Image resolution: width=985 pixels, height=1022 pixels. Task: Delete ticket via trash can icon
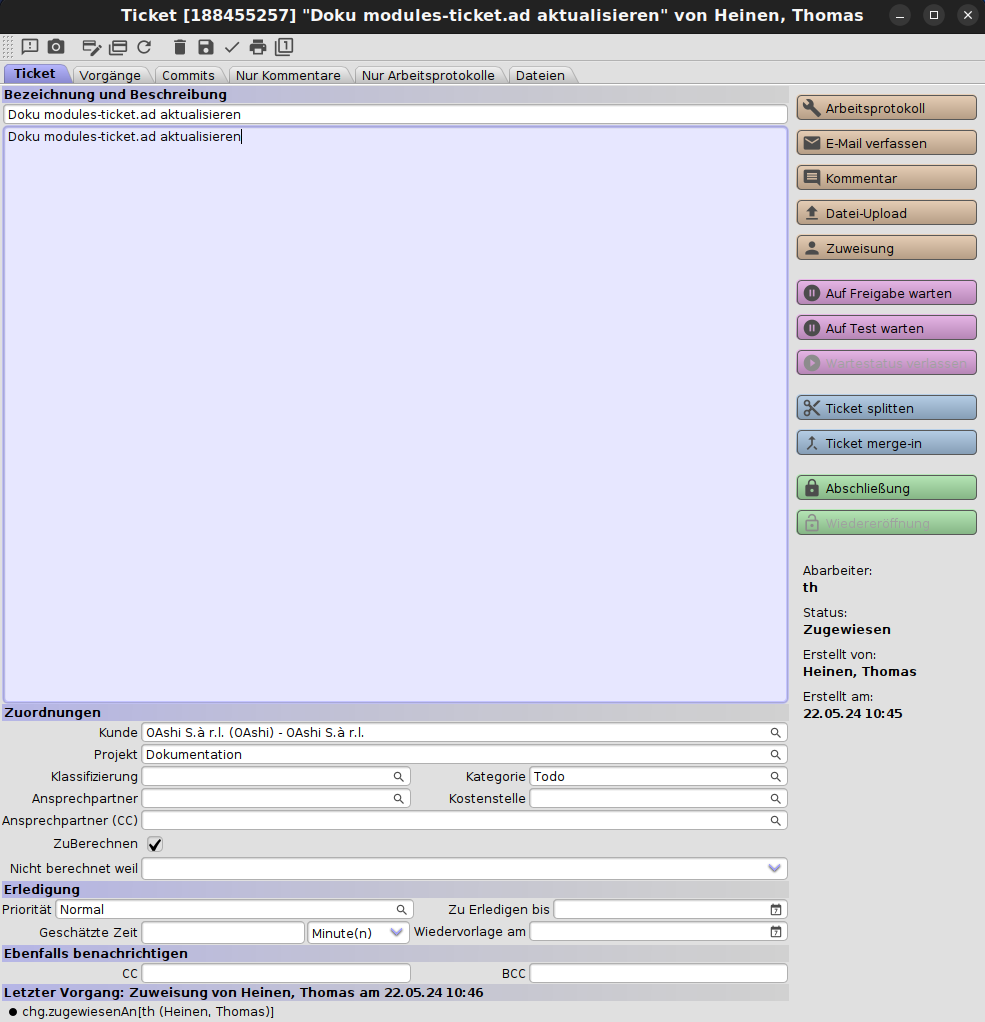[180, 47]
